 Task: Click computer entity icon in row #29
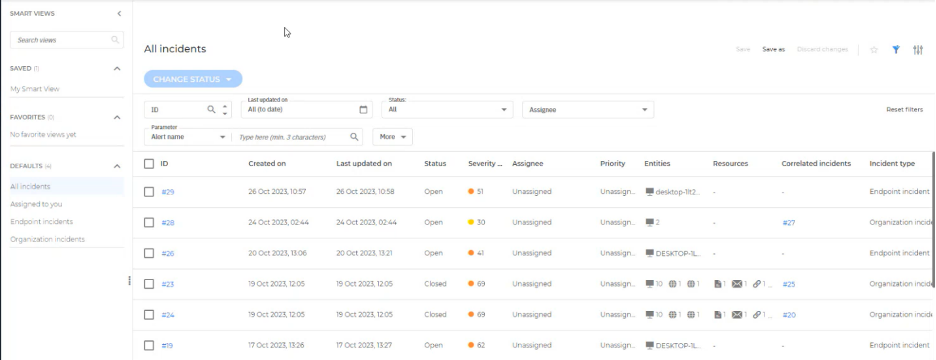[649, 192]
